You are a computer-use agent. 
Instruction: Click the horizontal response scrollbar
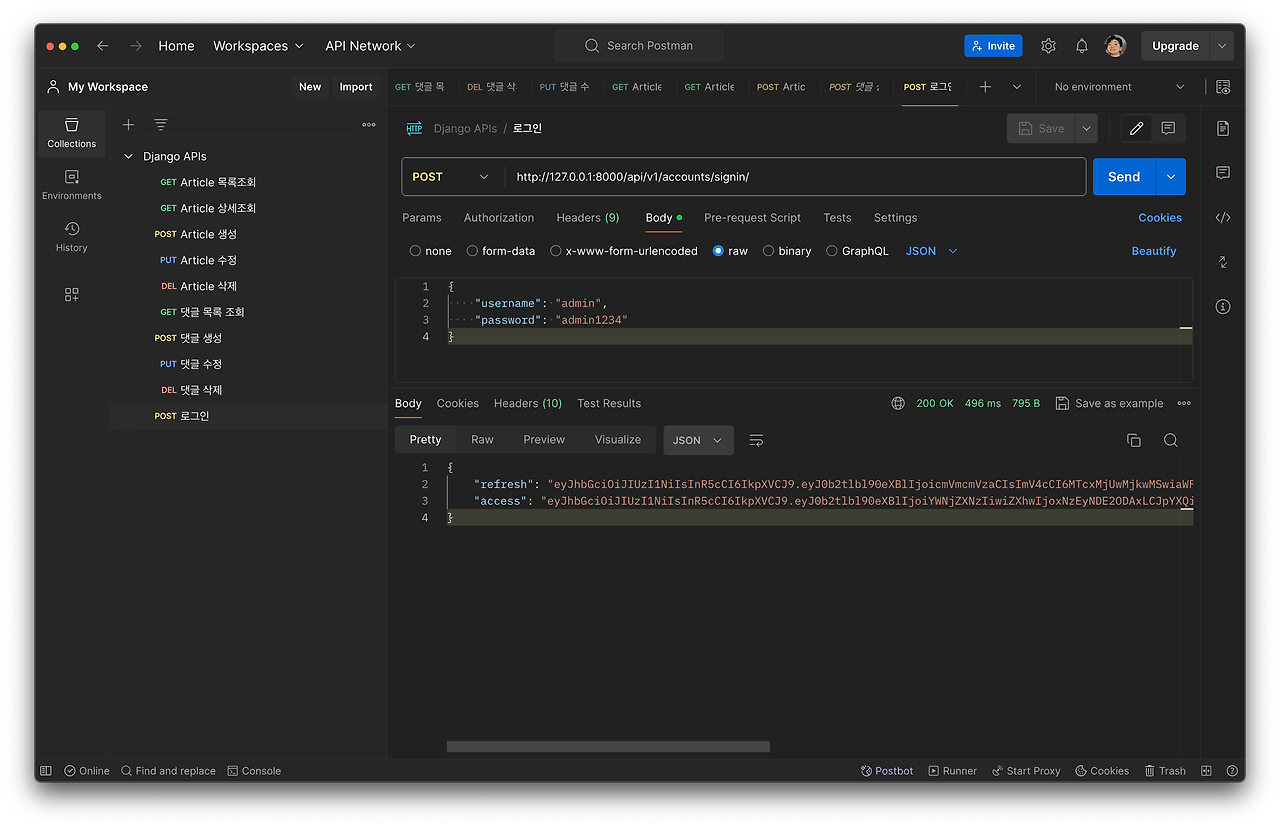click(x=608, y=746)
